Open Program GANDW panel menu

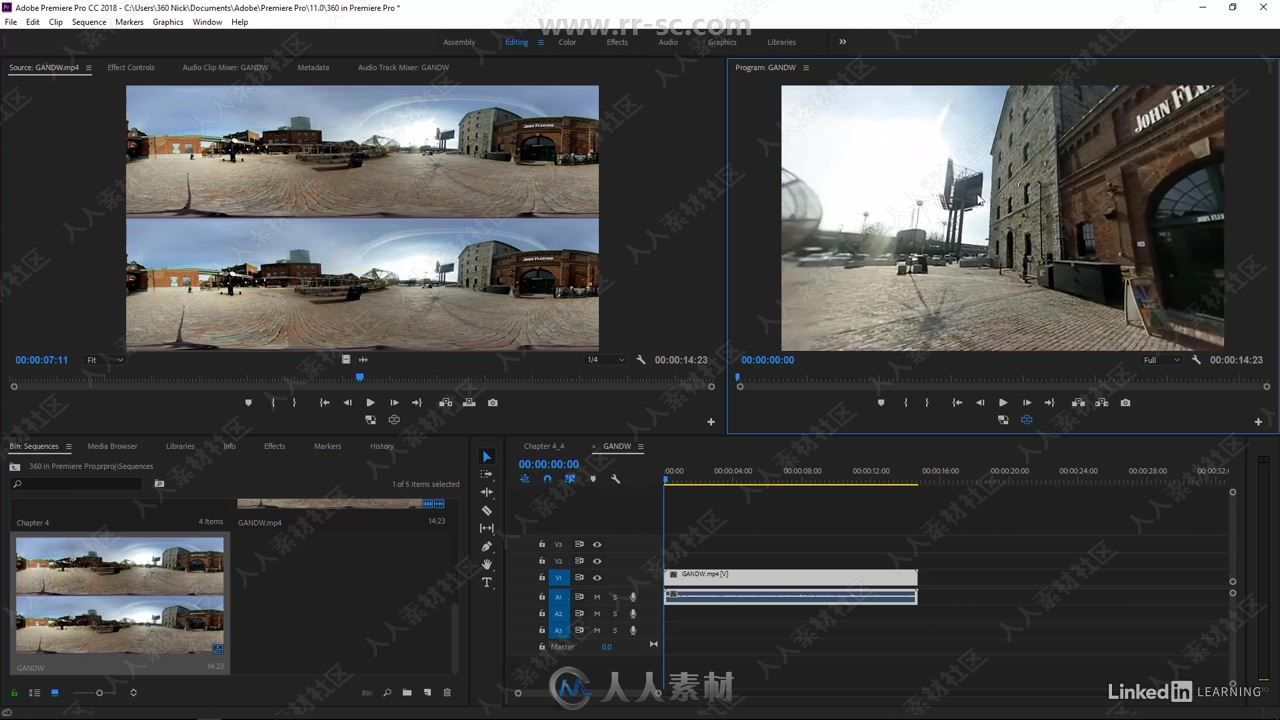pyautogui.click(x=805, y=68)
